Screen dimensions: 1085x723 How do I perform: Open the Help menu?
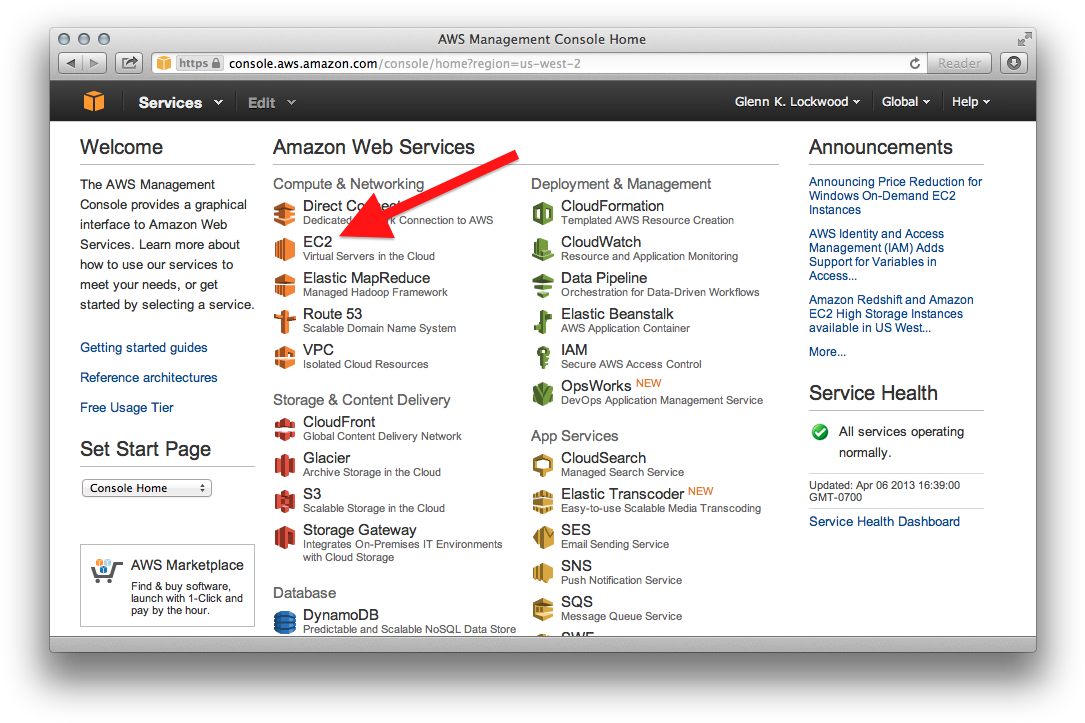(970, 102)
